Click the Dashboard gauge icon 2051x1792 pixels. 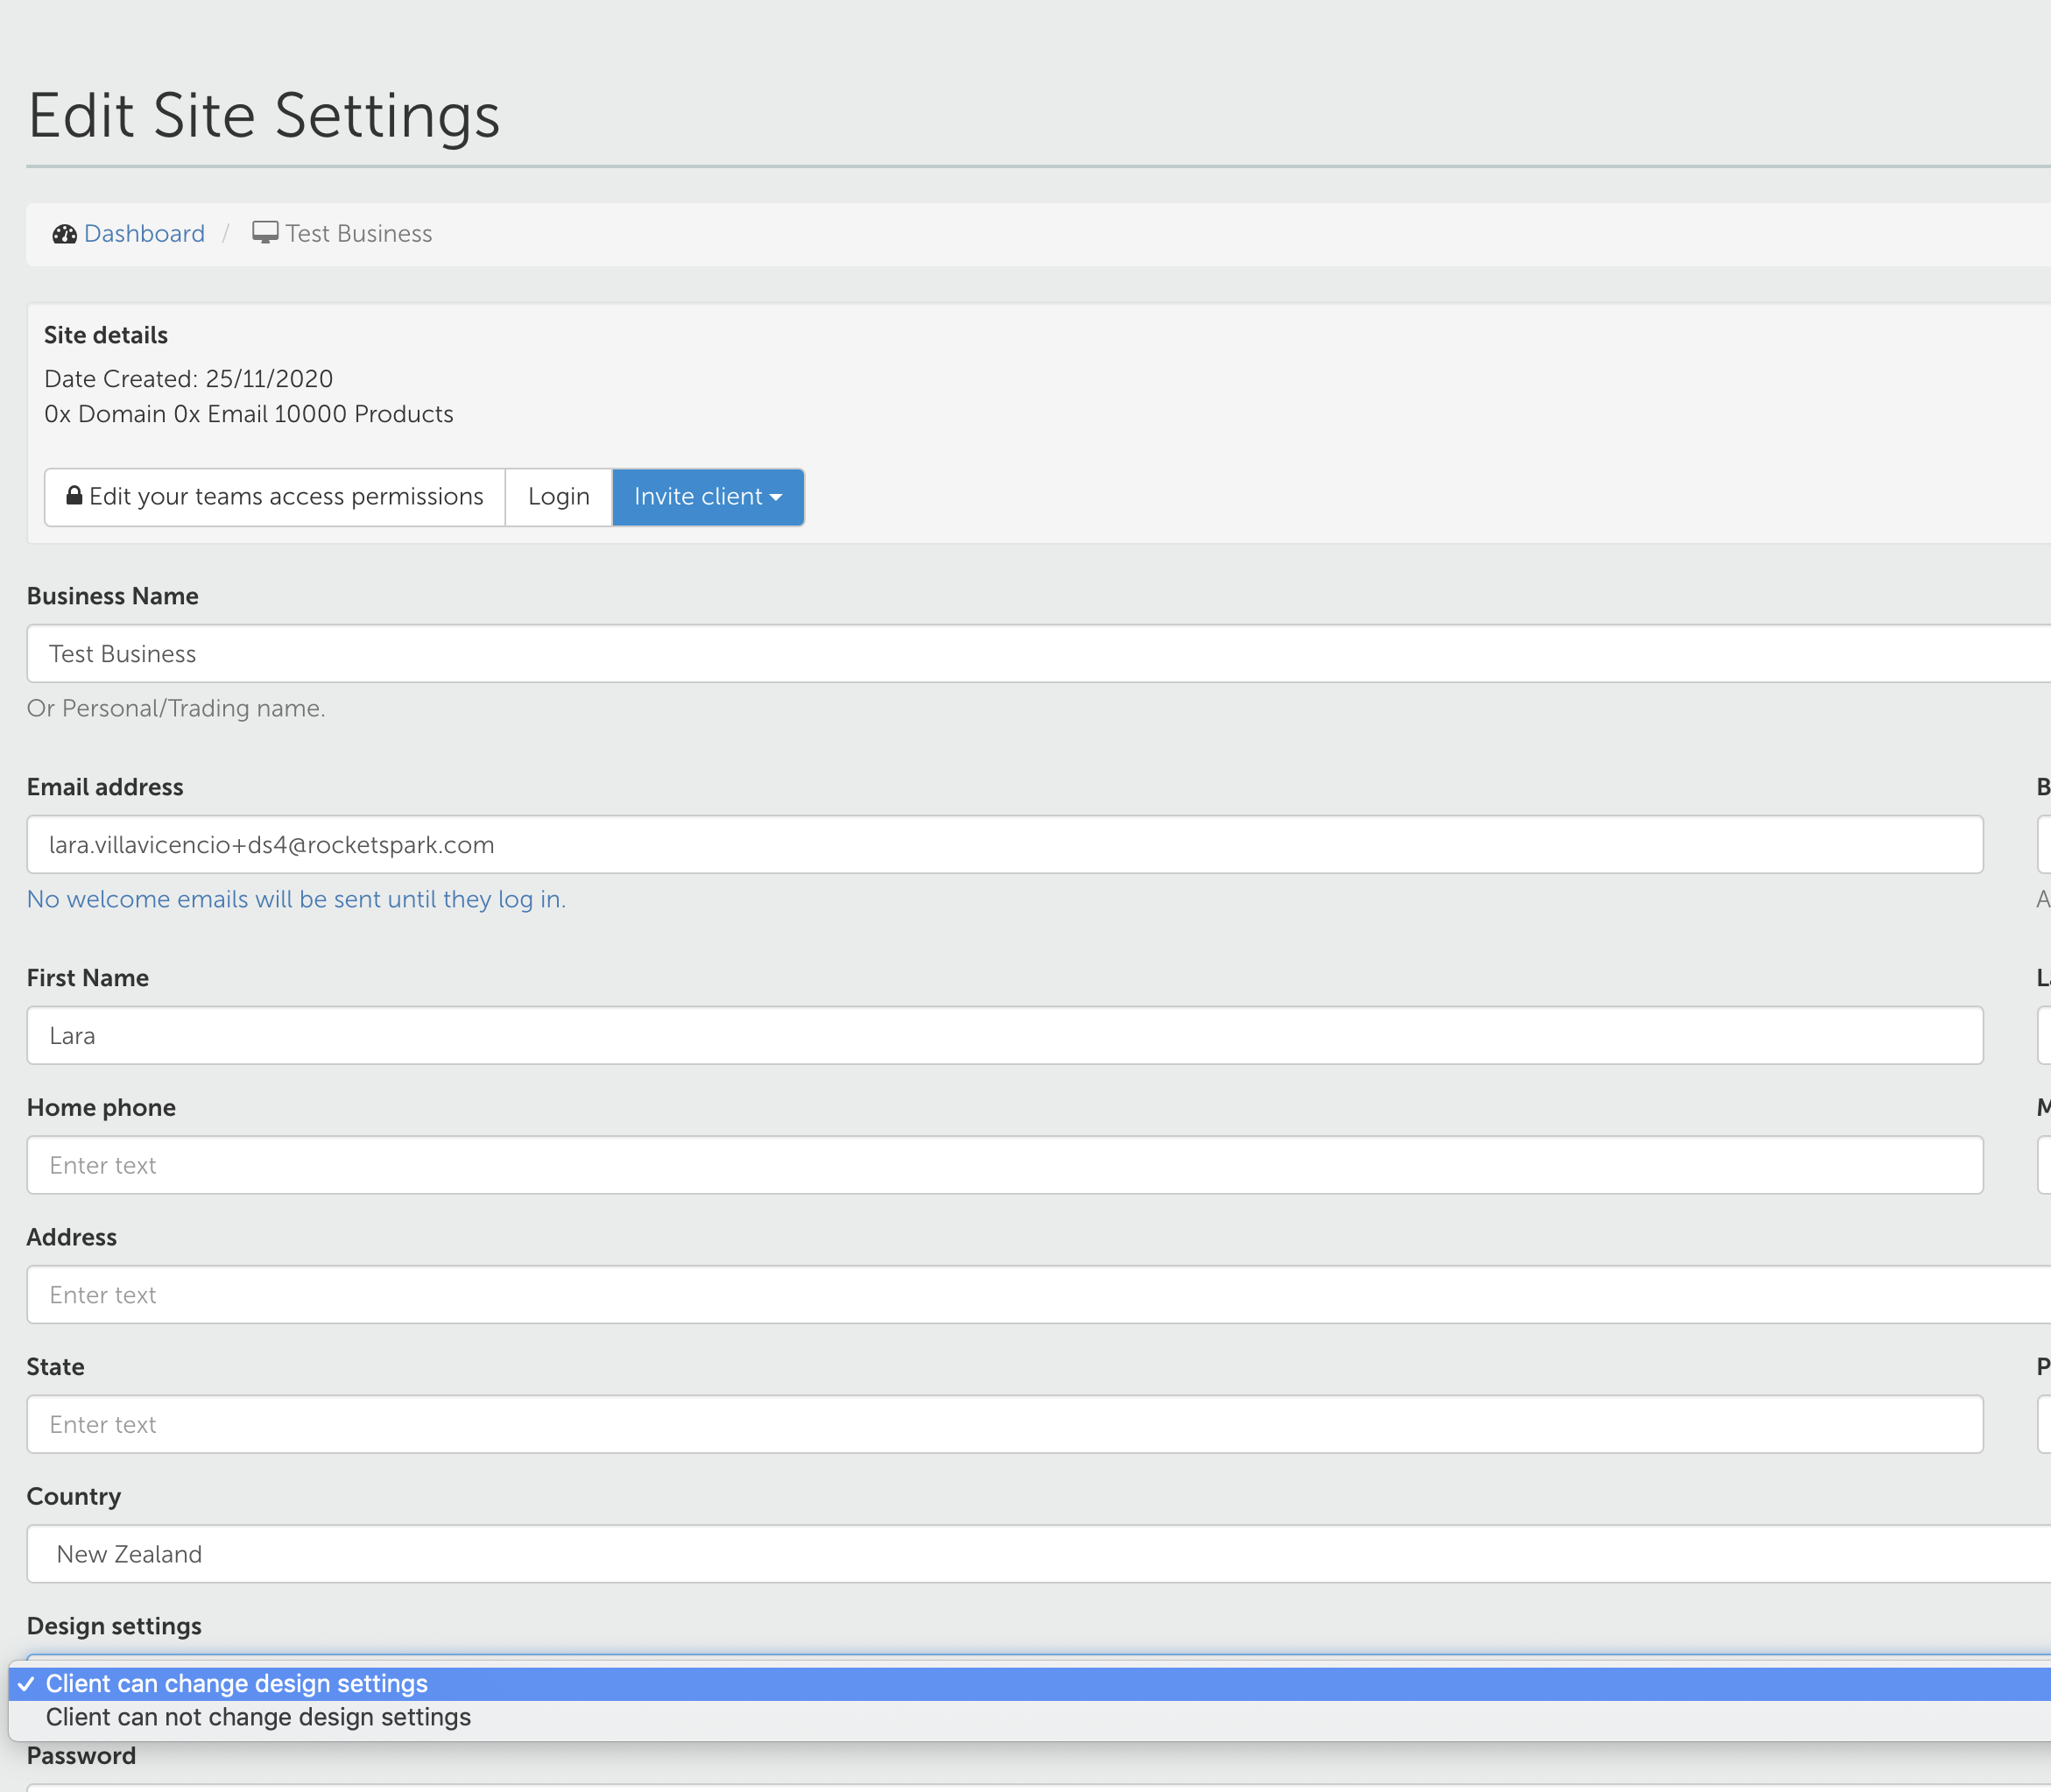pyautogui.click(x=65, y=234)
